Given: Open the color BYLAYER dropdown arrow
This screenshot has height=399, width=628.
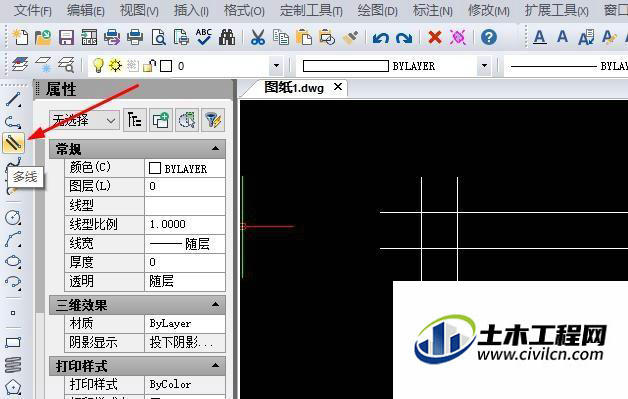Looking at the screenshot, I should click(x=484, y=65).
